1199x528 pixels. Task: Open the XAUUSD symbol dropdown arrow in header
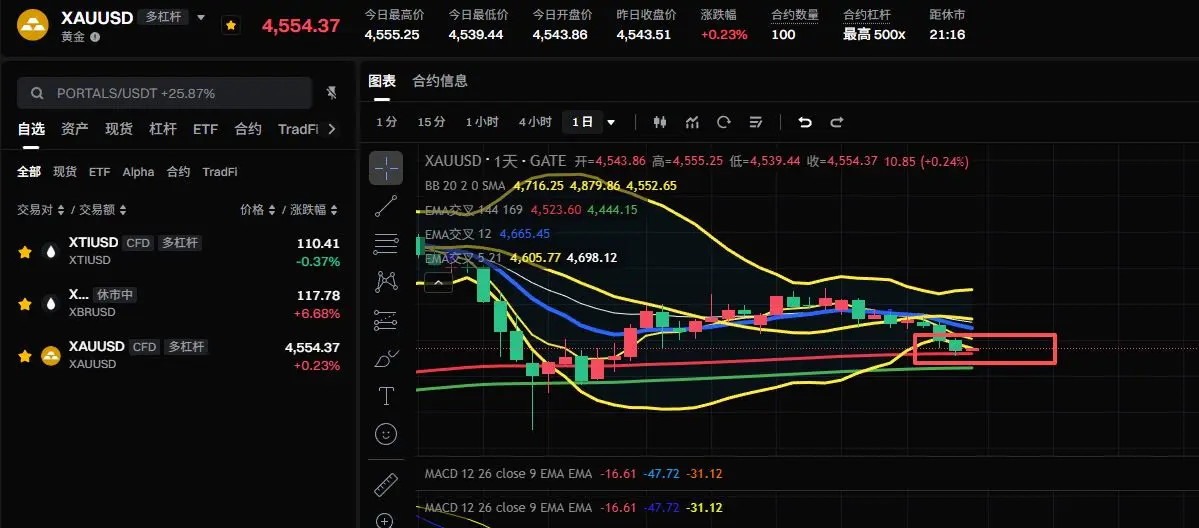201,17
